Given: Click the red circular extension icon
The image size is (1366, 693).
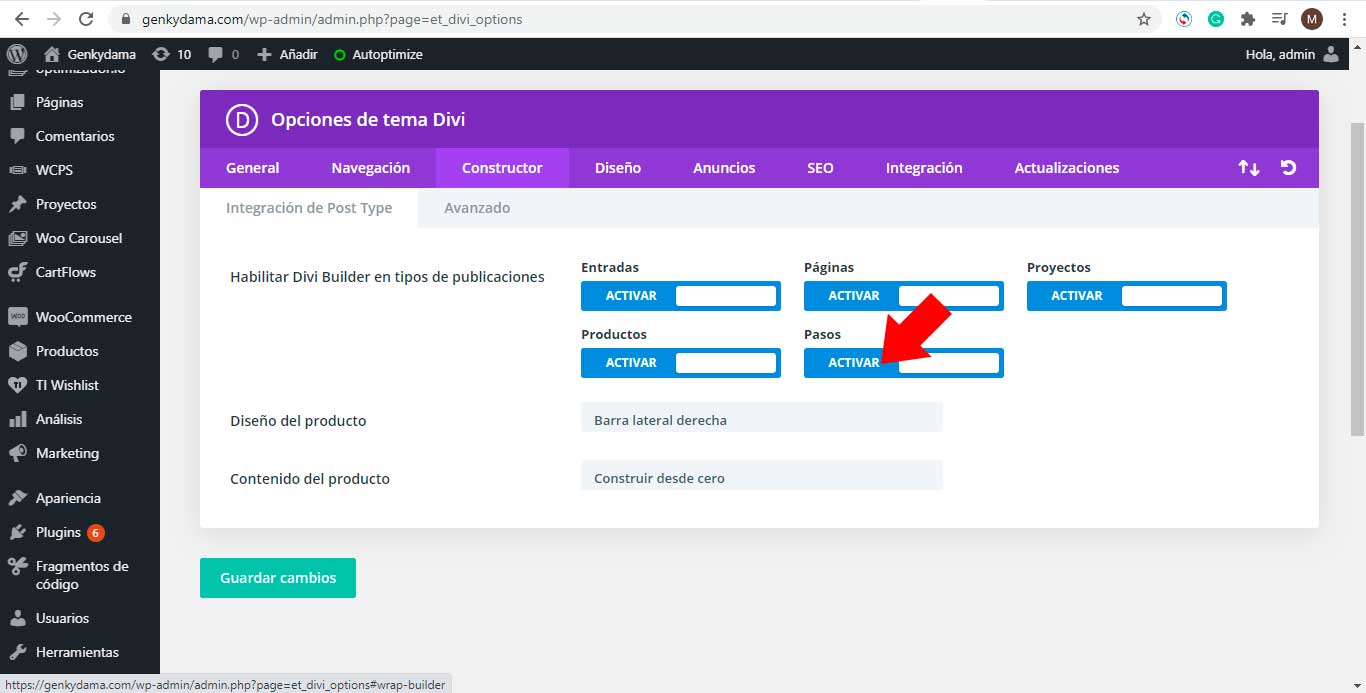Looking at the screenshot, I should coord(1184,19).
